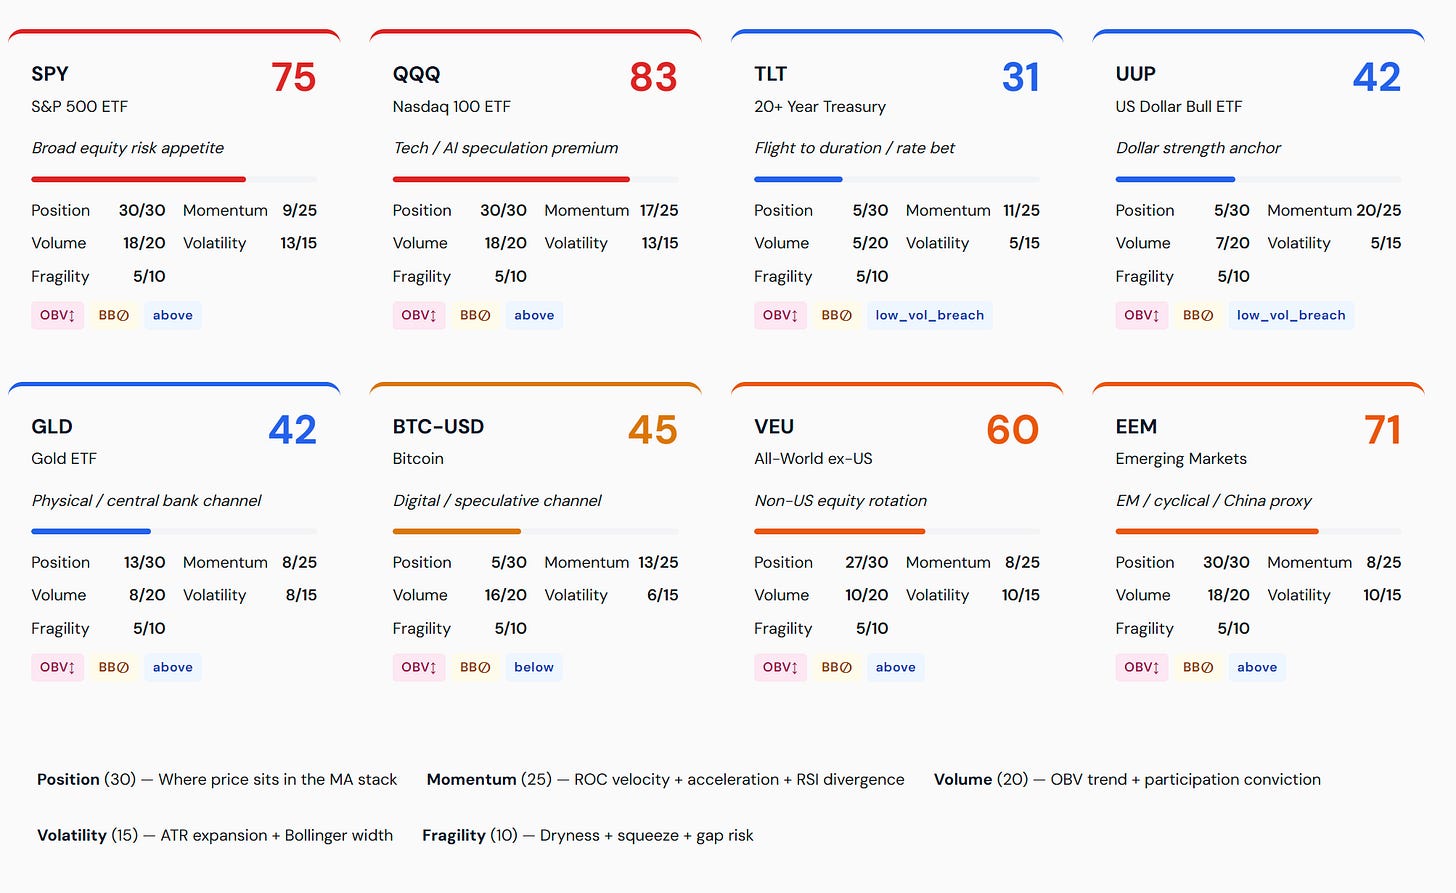Click the QQQ score value 83
This screenshot has width=1456, height=893.
tap(654, 77)
